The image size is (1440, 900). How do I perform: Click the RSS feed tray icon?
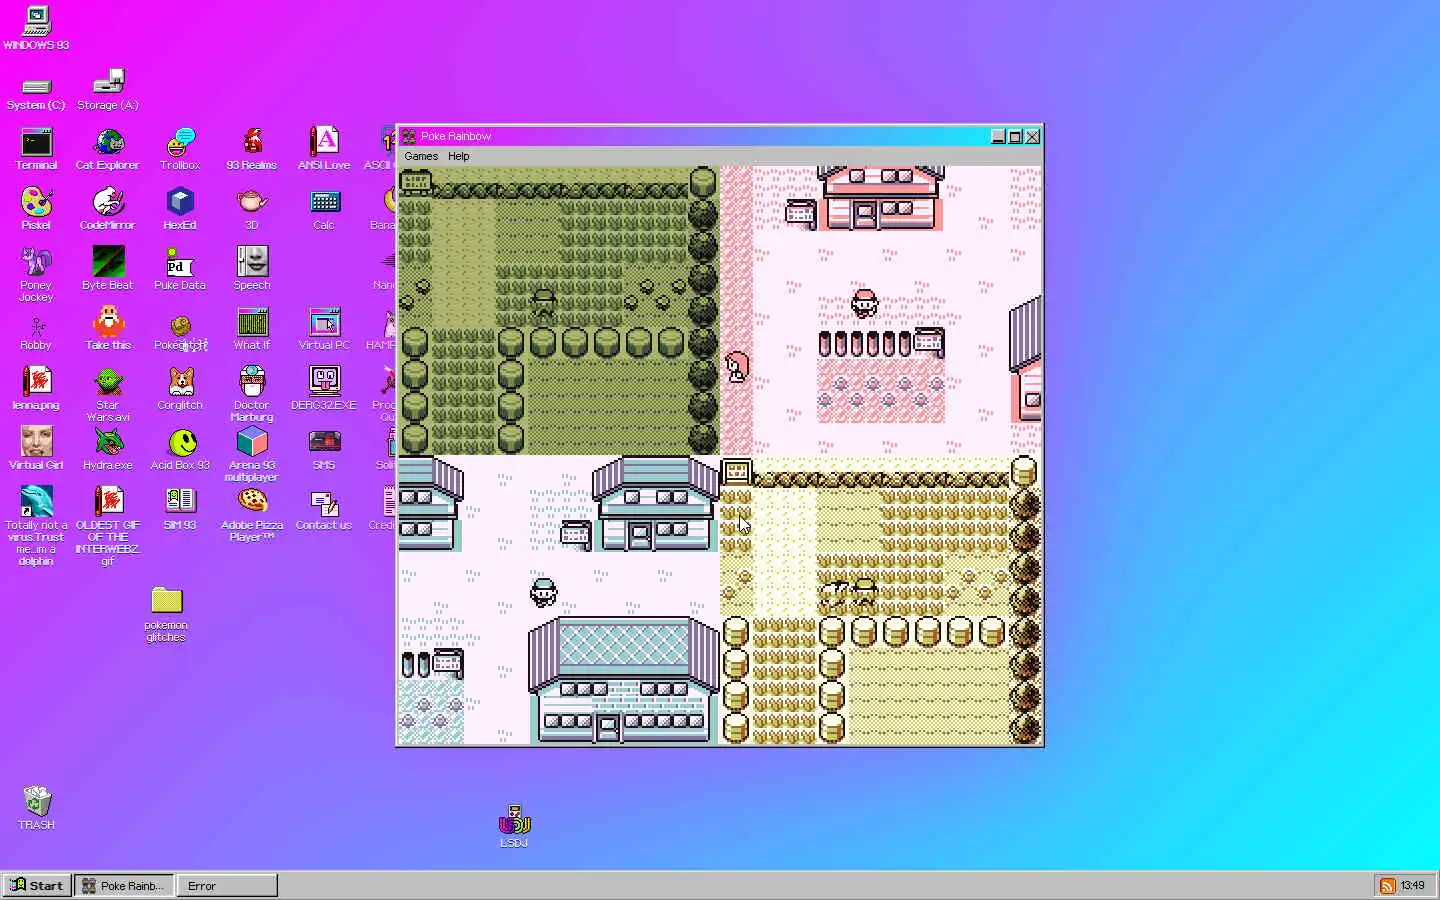point(1388,886)
